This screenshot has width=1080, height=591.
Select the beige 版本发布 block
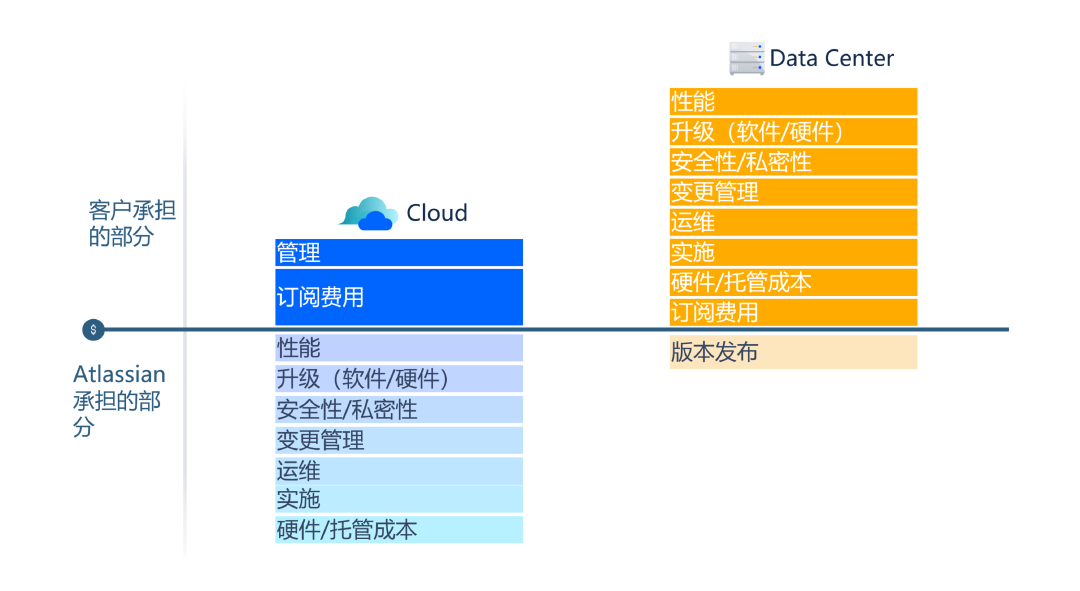(x=793, y=352)
